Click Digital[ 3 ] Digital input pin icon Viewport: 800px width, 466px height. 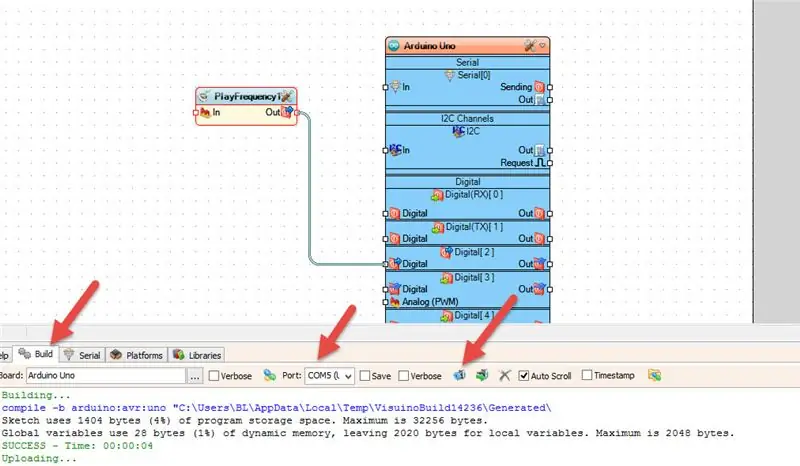click(x=395, y=289)
